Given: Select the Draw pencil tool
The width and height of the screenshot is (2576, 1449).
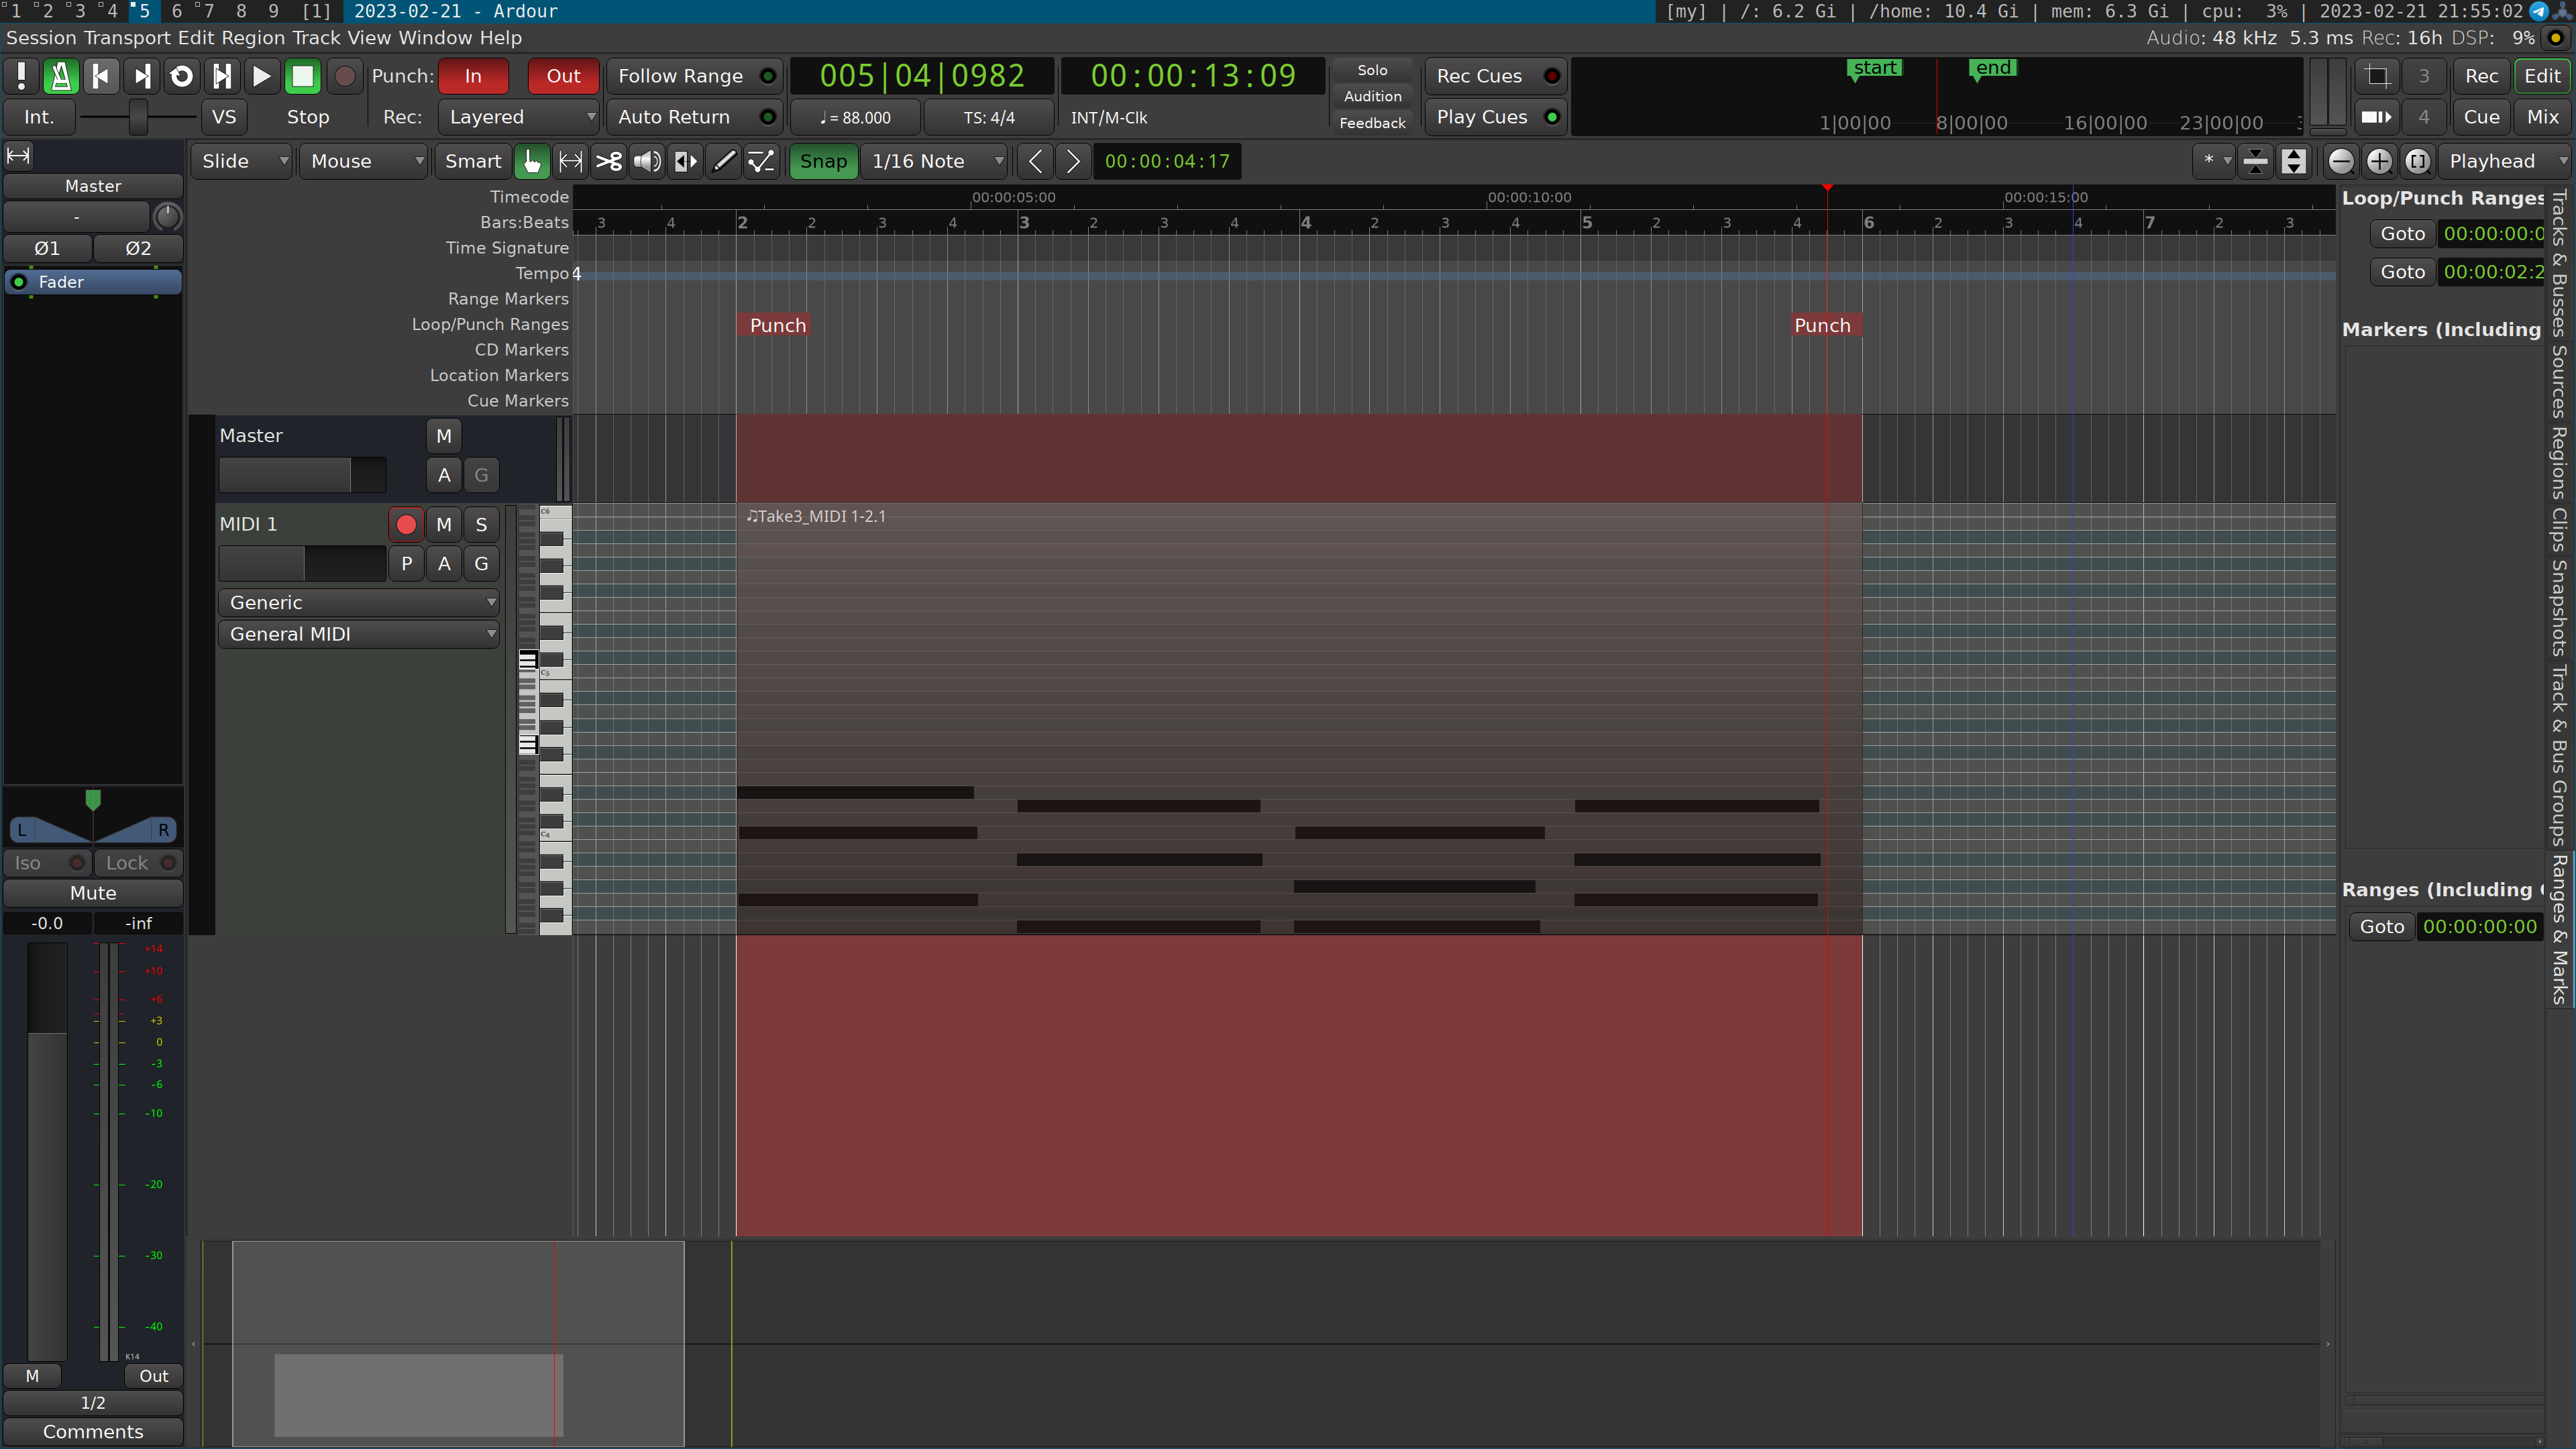Looking at the screenshot, I should coord(723,161).
